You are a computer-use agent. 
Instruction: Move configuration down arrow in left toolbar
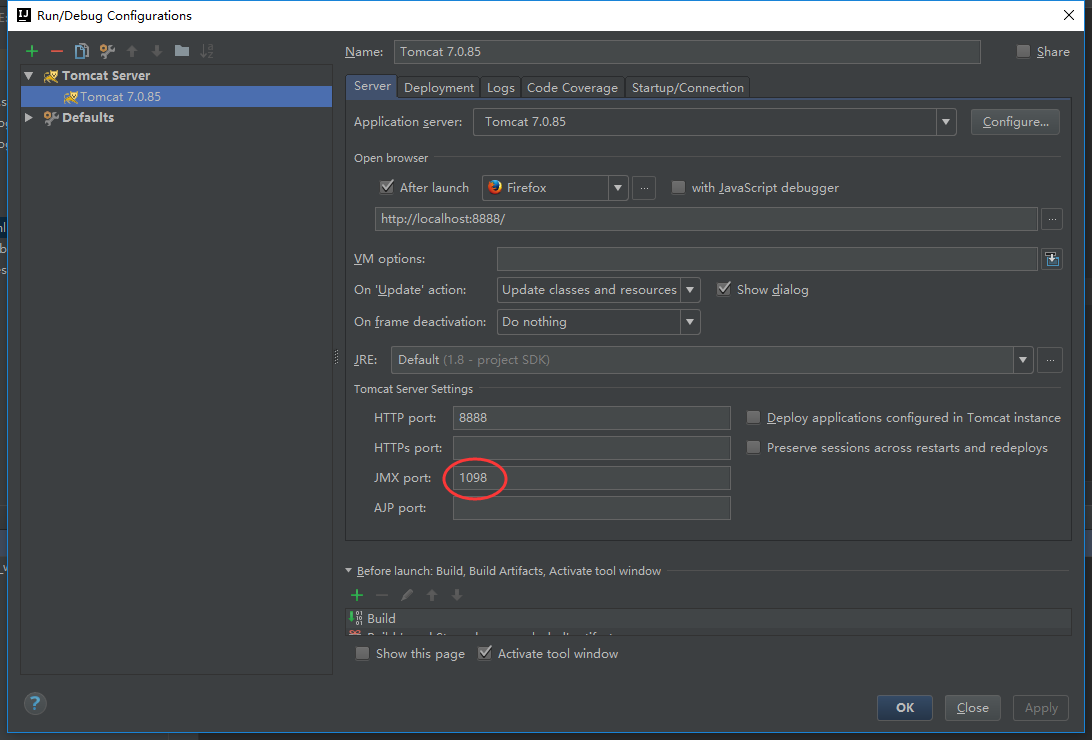pyautogui.click(x=157, y=51)
